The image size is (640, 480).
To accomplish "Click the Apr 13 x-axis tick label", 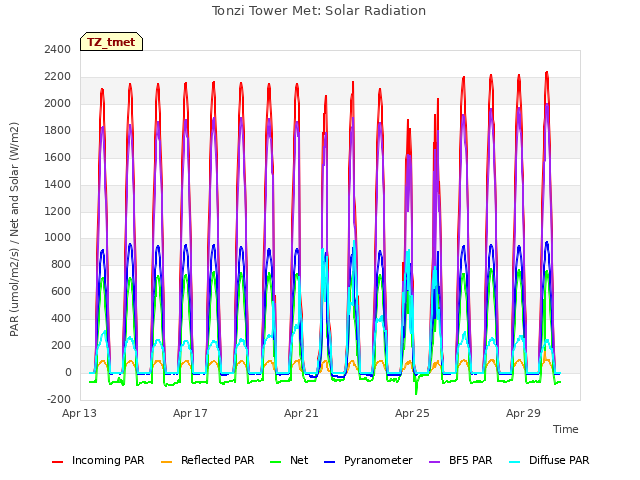I will click(79, 413).
